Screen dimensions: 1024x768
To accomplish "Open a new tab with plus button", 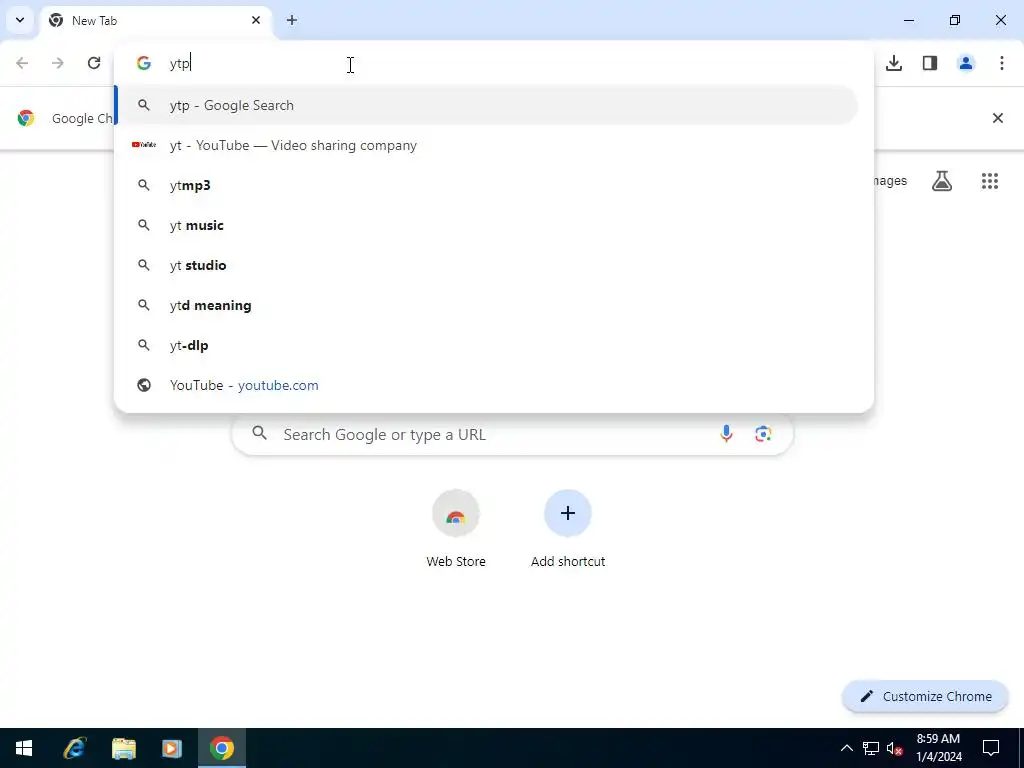I will pos(292,20).
